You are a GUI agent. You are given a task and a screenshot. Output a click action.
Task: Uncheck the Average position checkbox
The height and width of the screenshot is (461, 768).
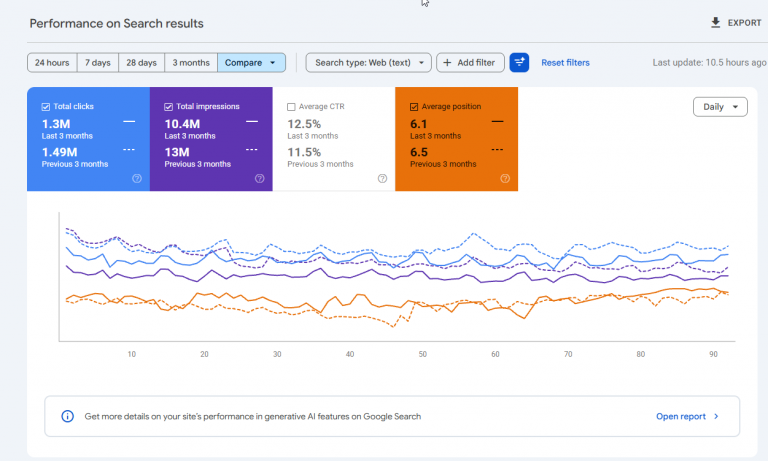414,107
